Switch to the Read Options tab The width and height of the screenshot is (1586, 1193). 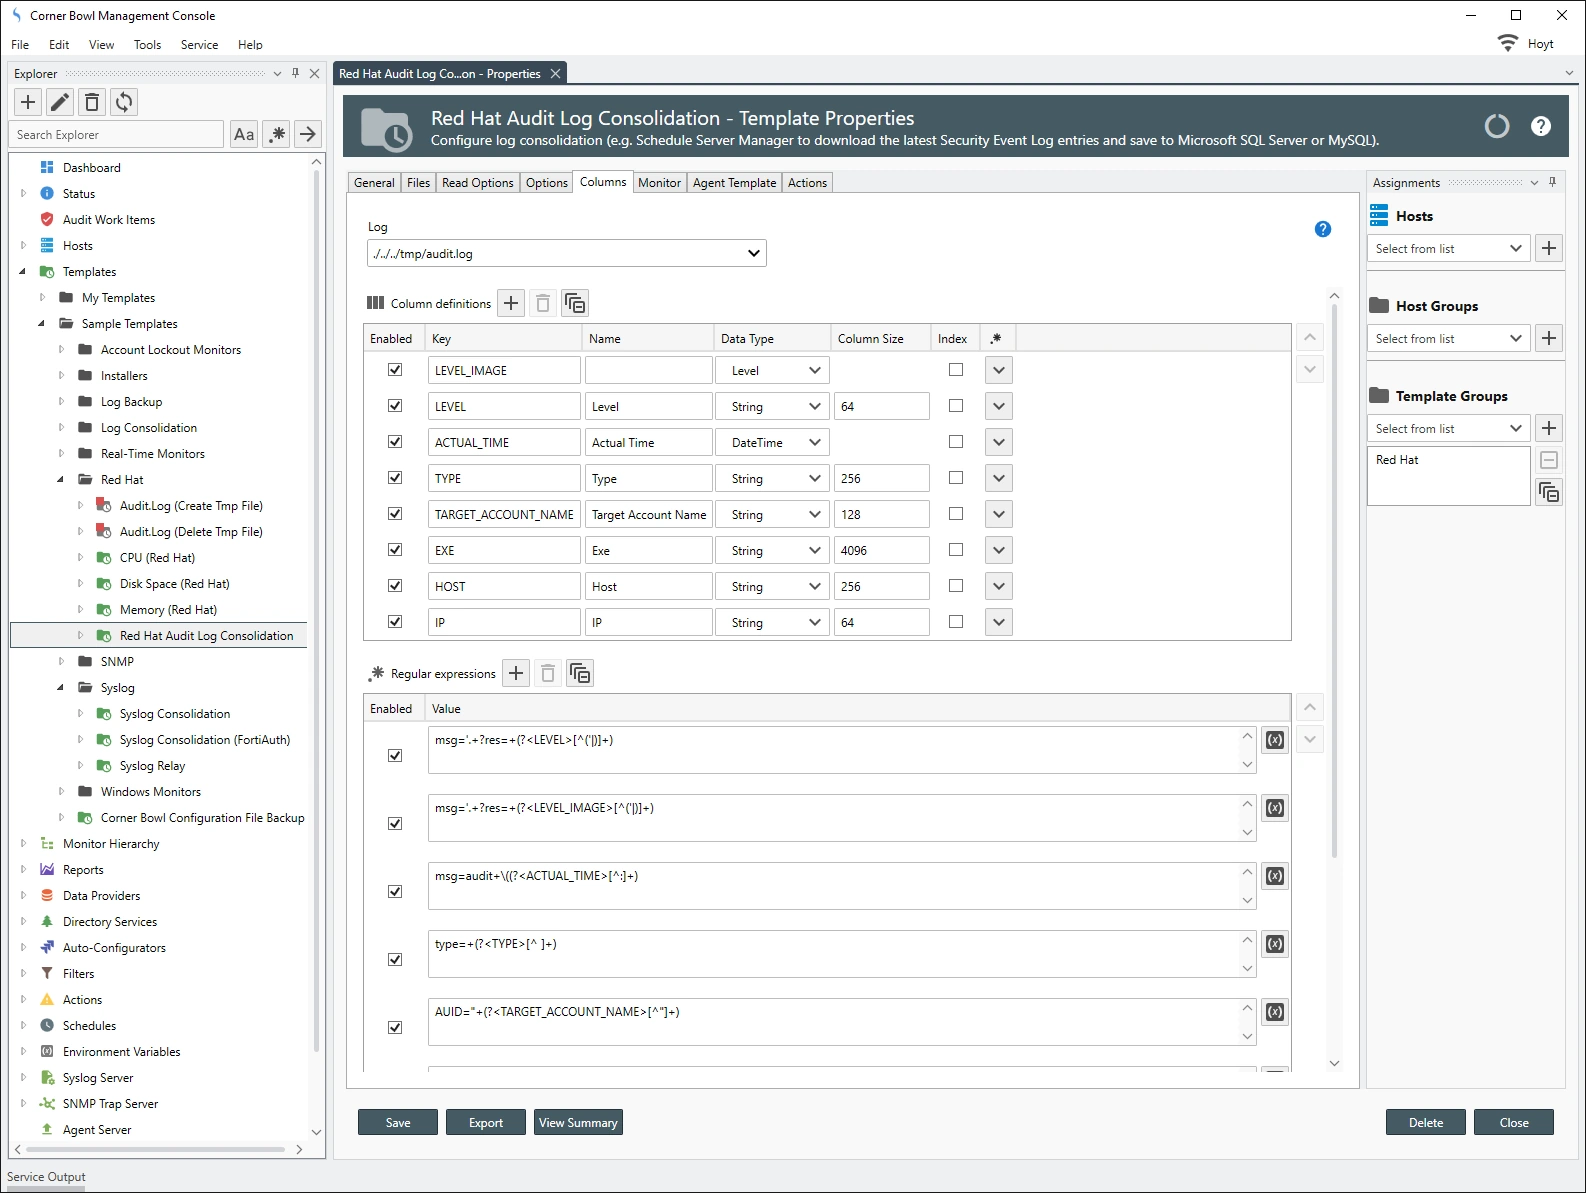pyautogui.click(x=477, y=183)
